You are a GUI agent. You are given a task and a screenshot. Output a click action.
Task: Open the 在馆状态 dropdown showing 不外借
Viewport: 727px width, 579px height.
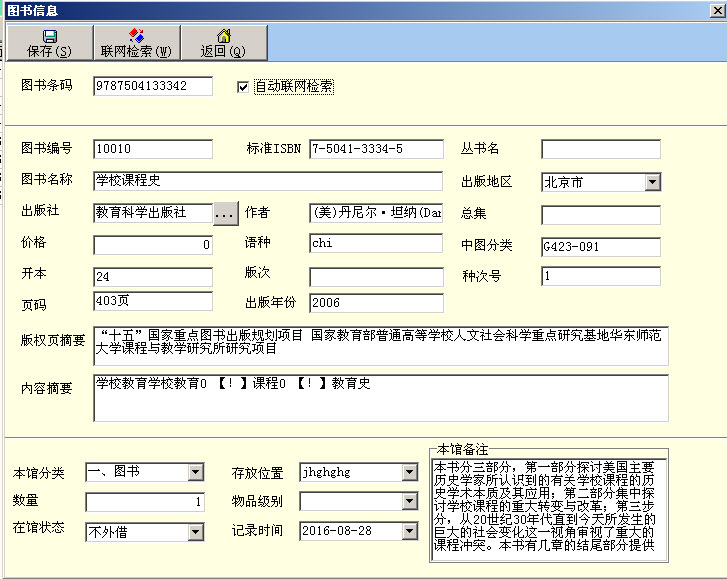(195, 532)
